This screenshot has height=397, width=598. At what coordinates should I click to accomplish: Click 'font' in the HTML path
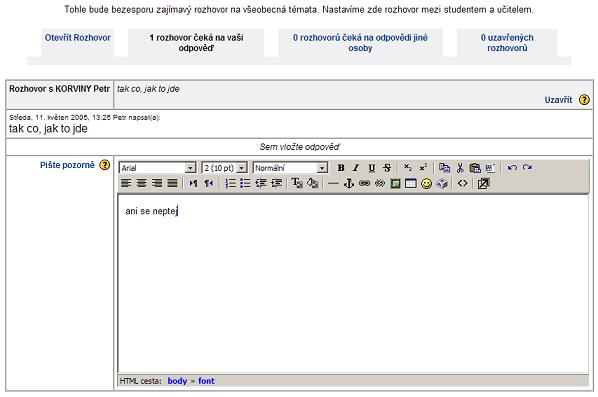(x=206, y=381)
